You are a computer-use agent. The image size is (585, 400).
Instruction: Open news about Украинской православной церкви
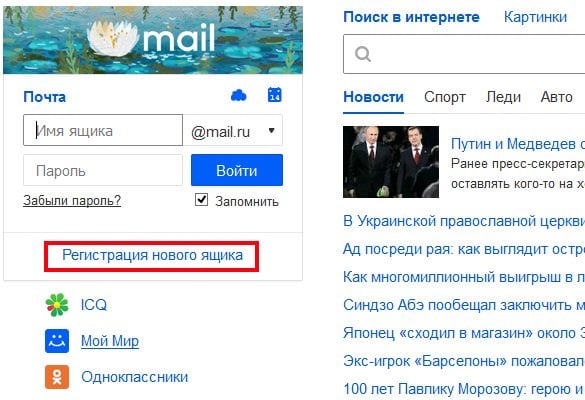(464, 221)
